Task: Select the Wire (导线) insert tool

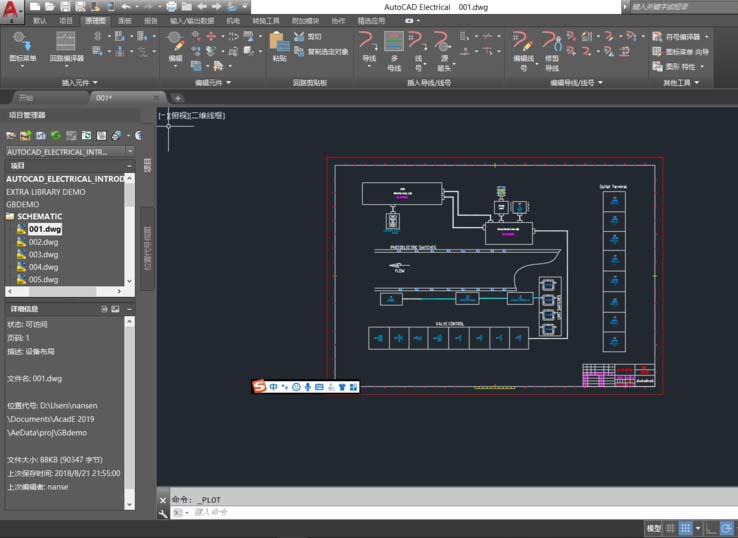Action: click(369, 47)
